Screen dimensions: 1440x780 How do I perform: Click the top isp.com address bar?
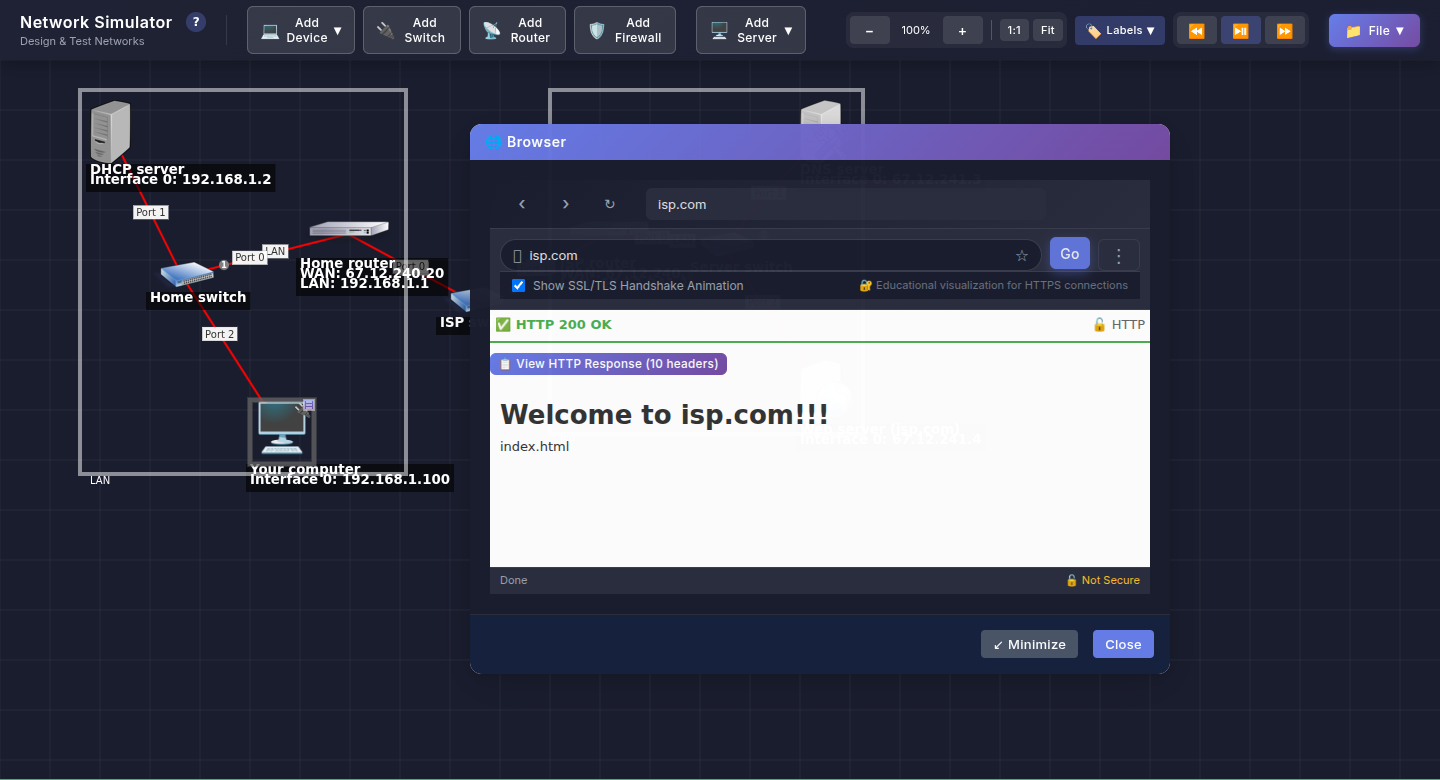[x=846, y=204]
